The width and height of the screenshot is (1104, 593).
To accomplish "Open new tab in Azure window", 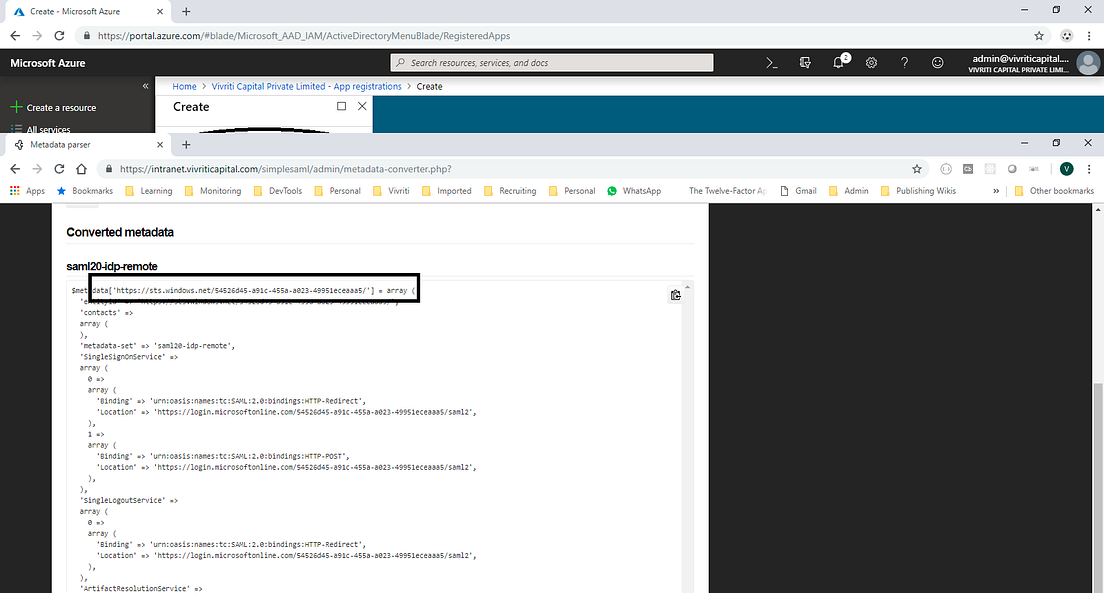I will click(186, 11).
